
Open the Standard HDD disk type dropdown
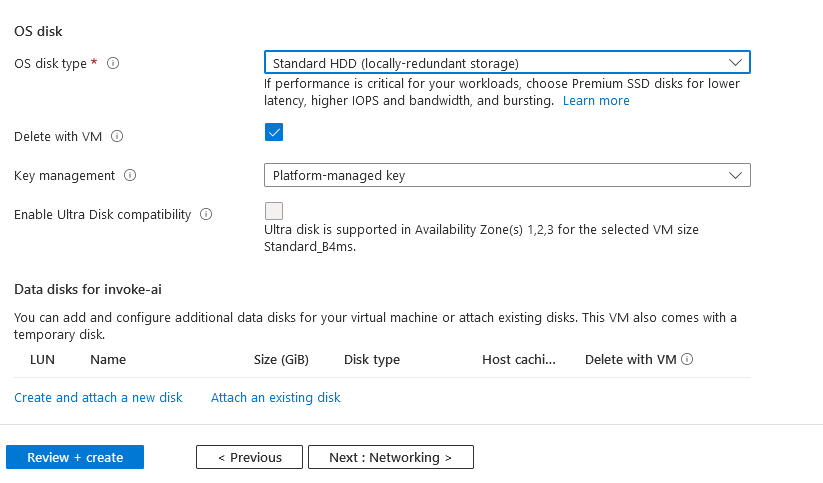tap(507, 62)
